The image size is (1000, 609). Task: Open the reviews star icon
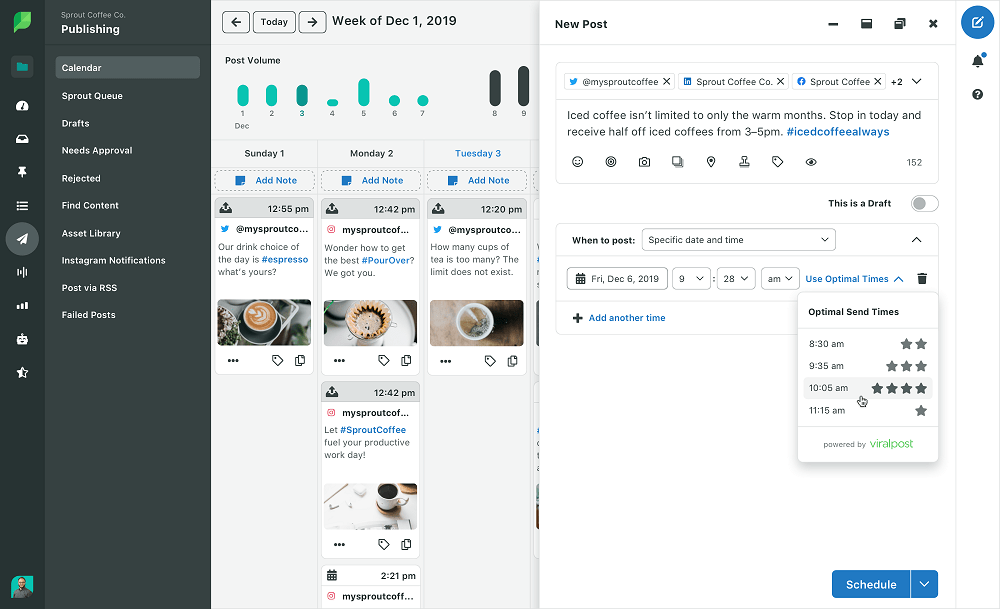pos(22,372)
